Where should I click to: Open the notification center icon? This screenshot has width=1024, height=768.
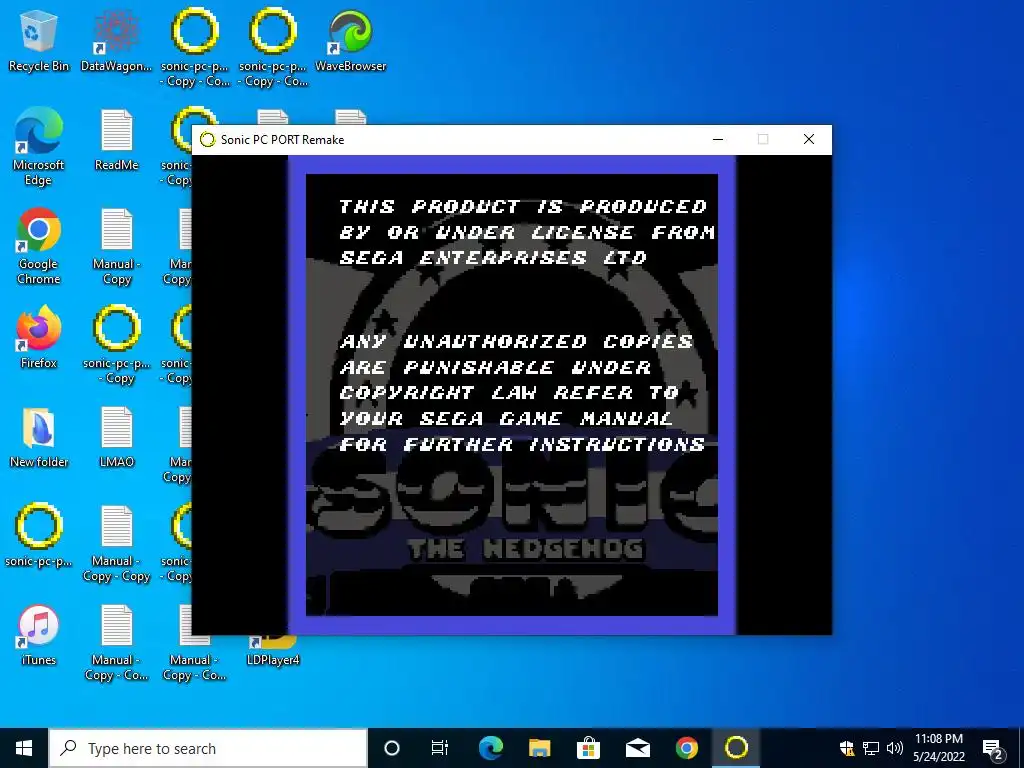pyautogui.click(x=993, y=748)
